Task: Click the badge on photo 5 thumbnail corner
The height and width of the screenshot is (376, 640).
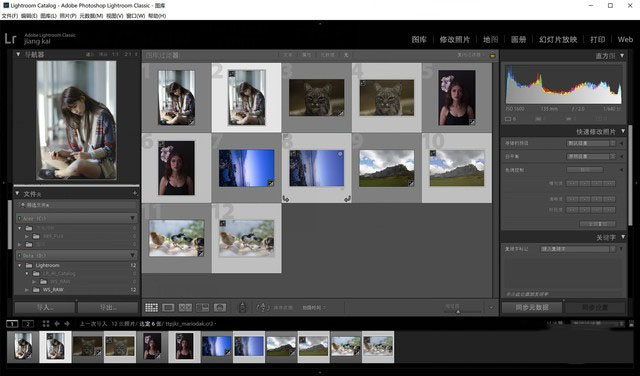Action: coord(472,122)
